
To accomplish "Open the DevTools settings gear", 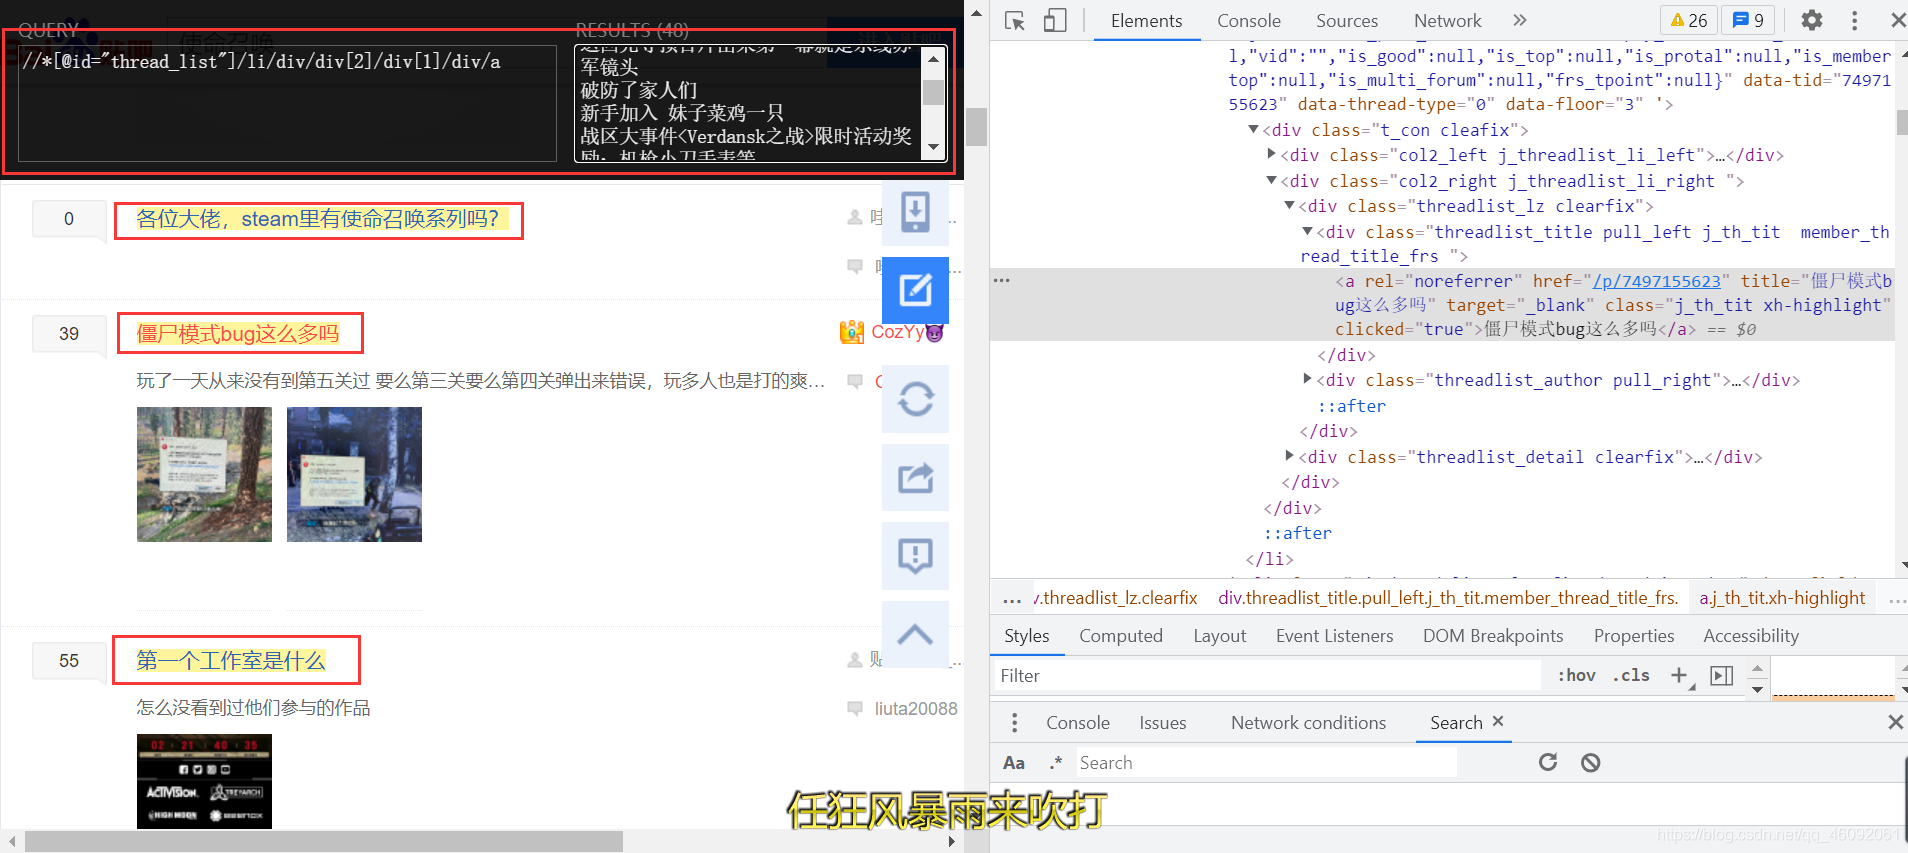I will 1812,20.
